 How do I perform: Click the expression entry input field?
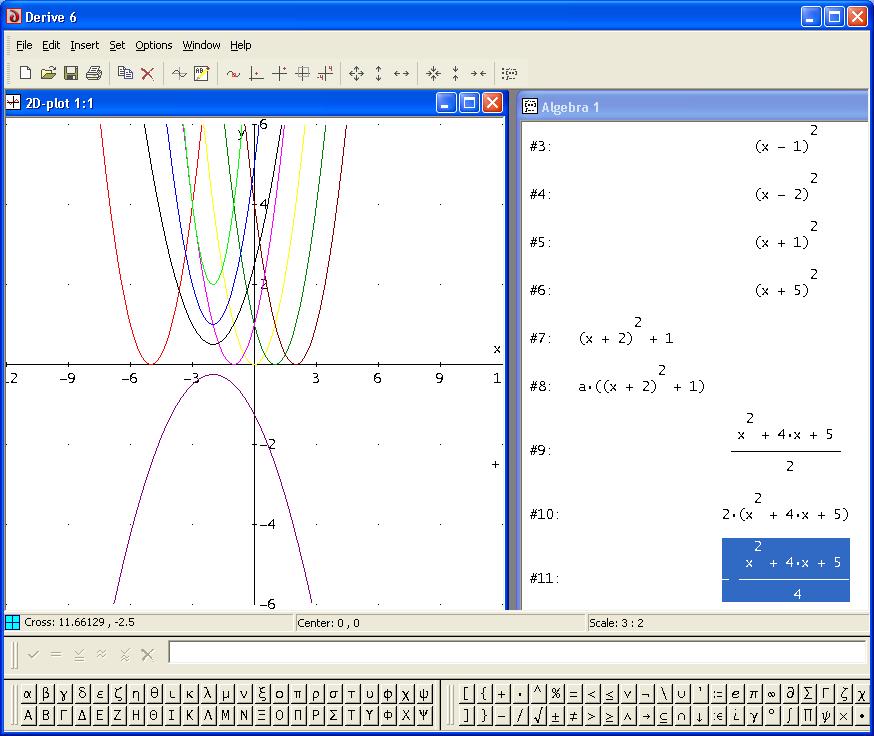tap(516, 654)
